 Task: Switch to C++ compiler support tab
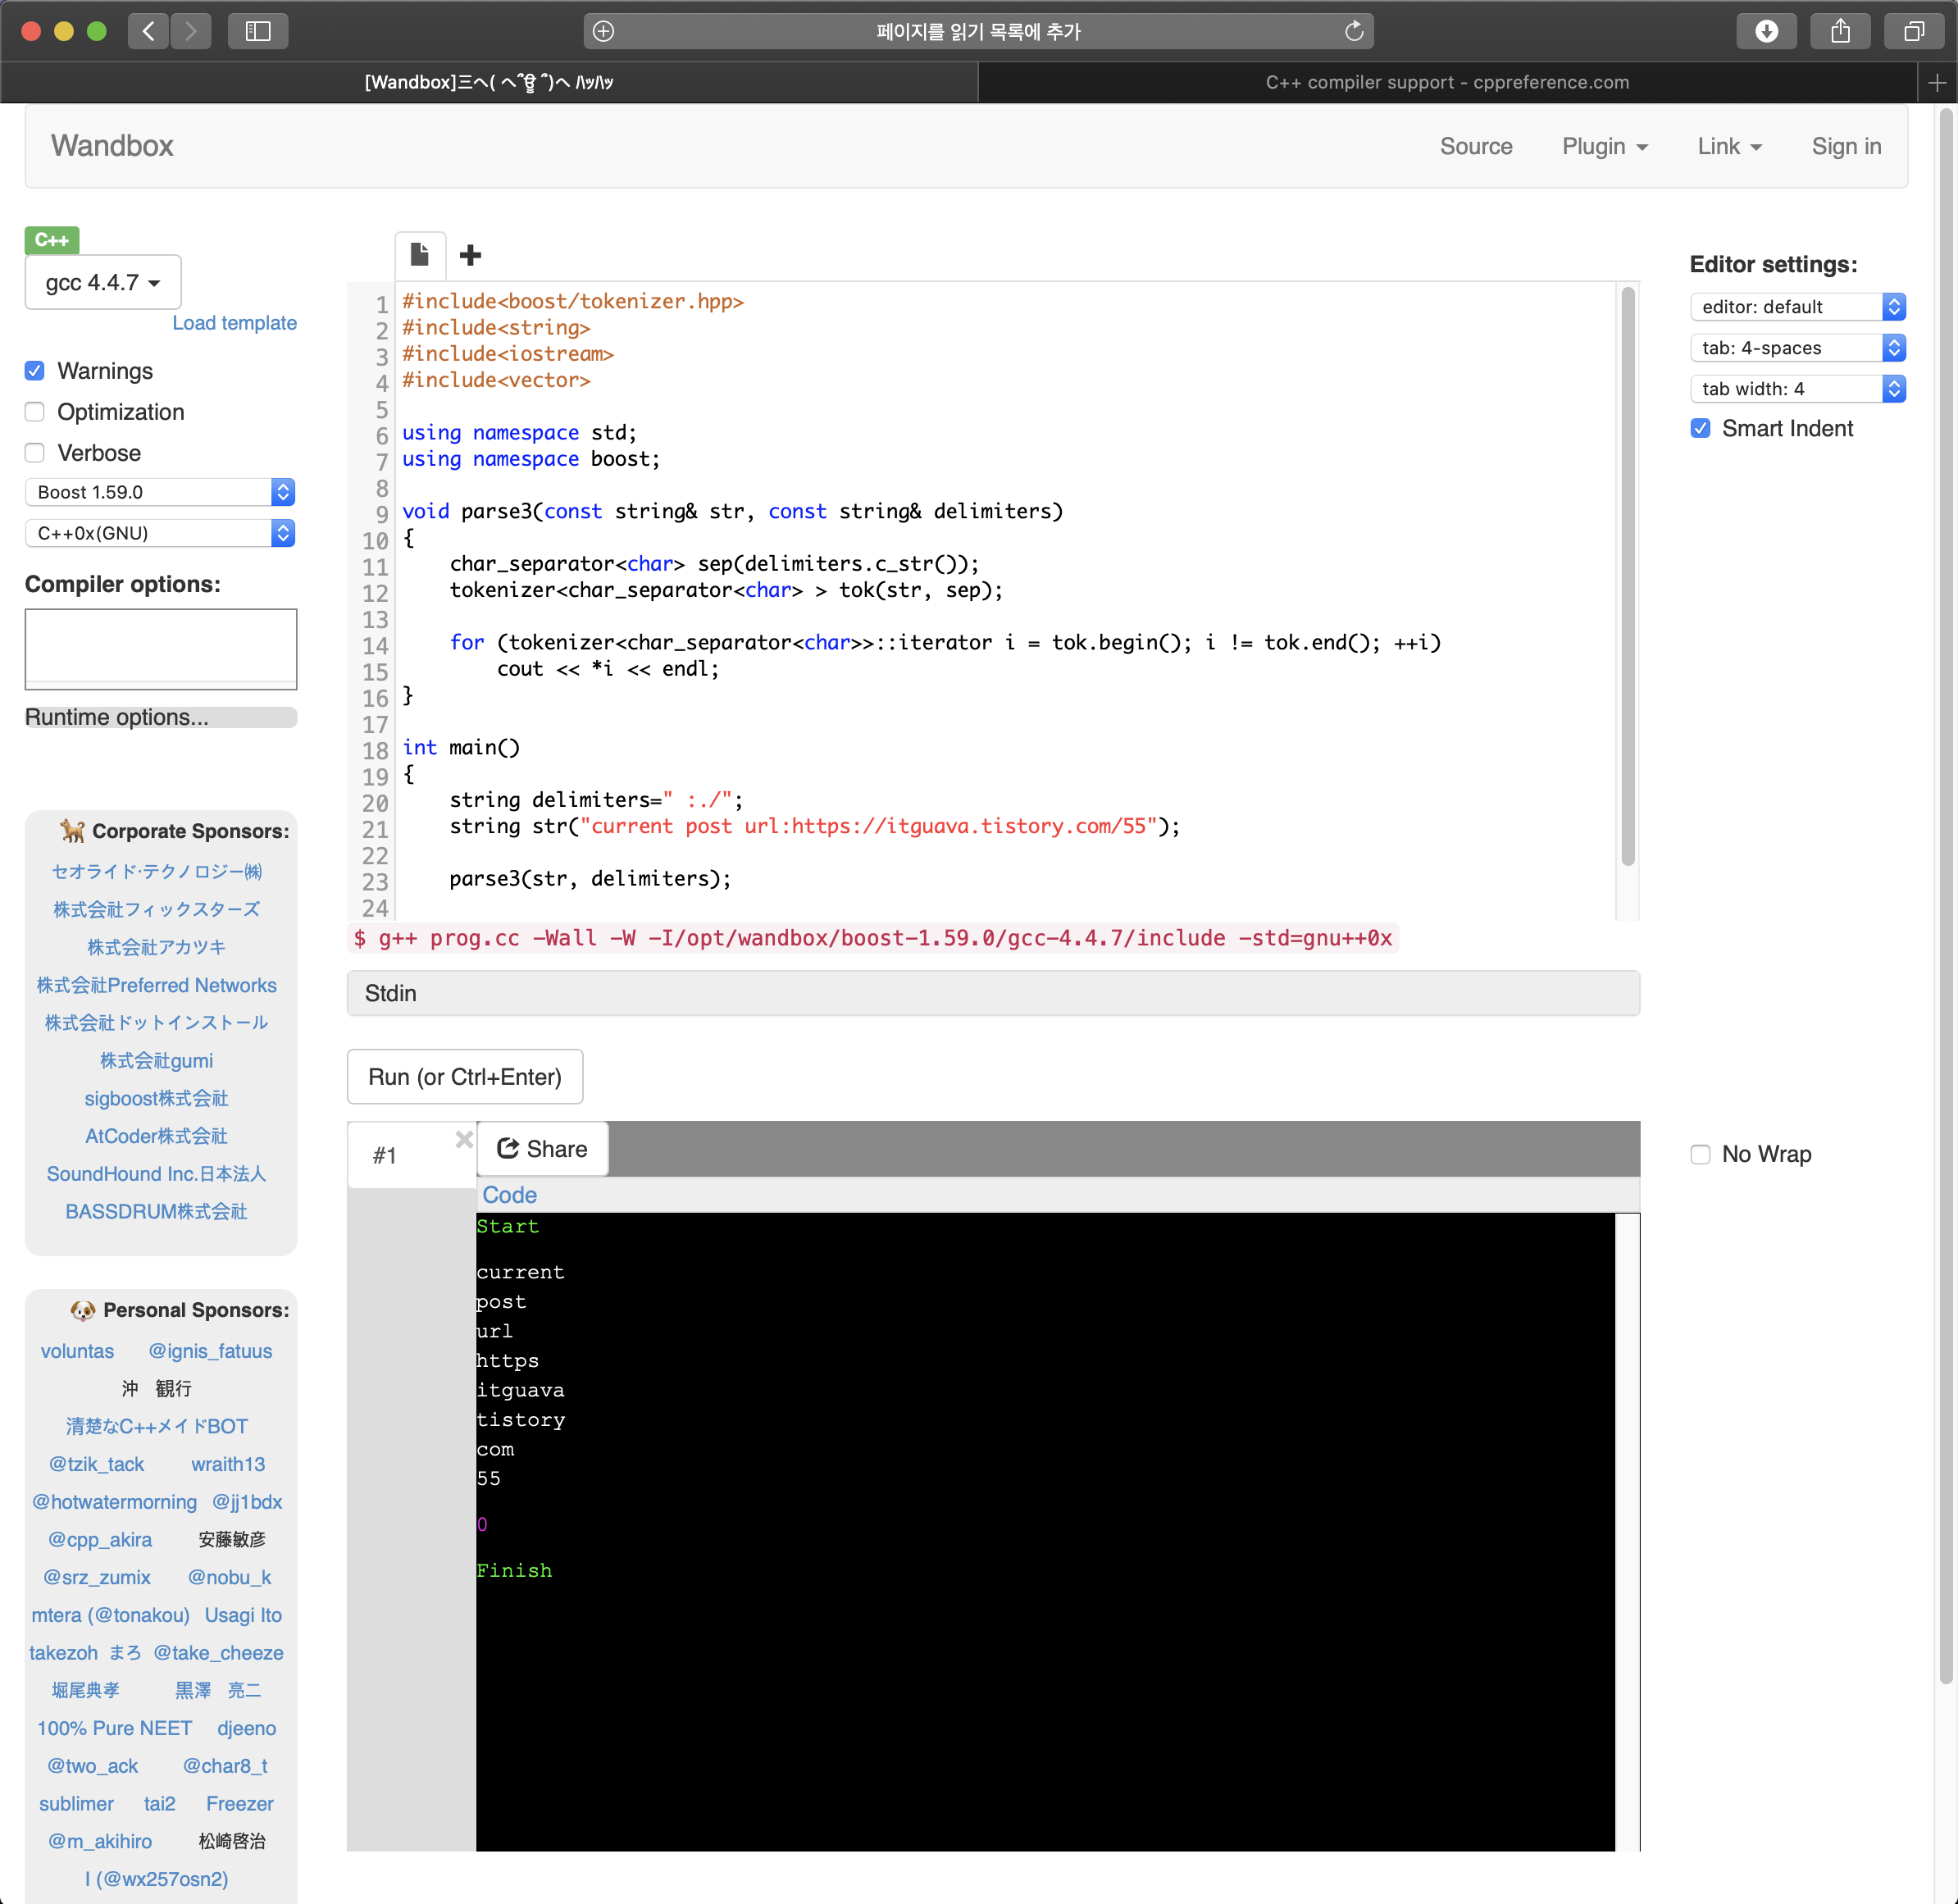click(1446, 82)
